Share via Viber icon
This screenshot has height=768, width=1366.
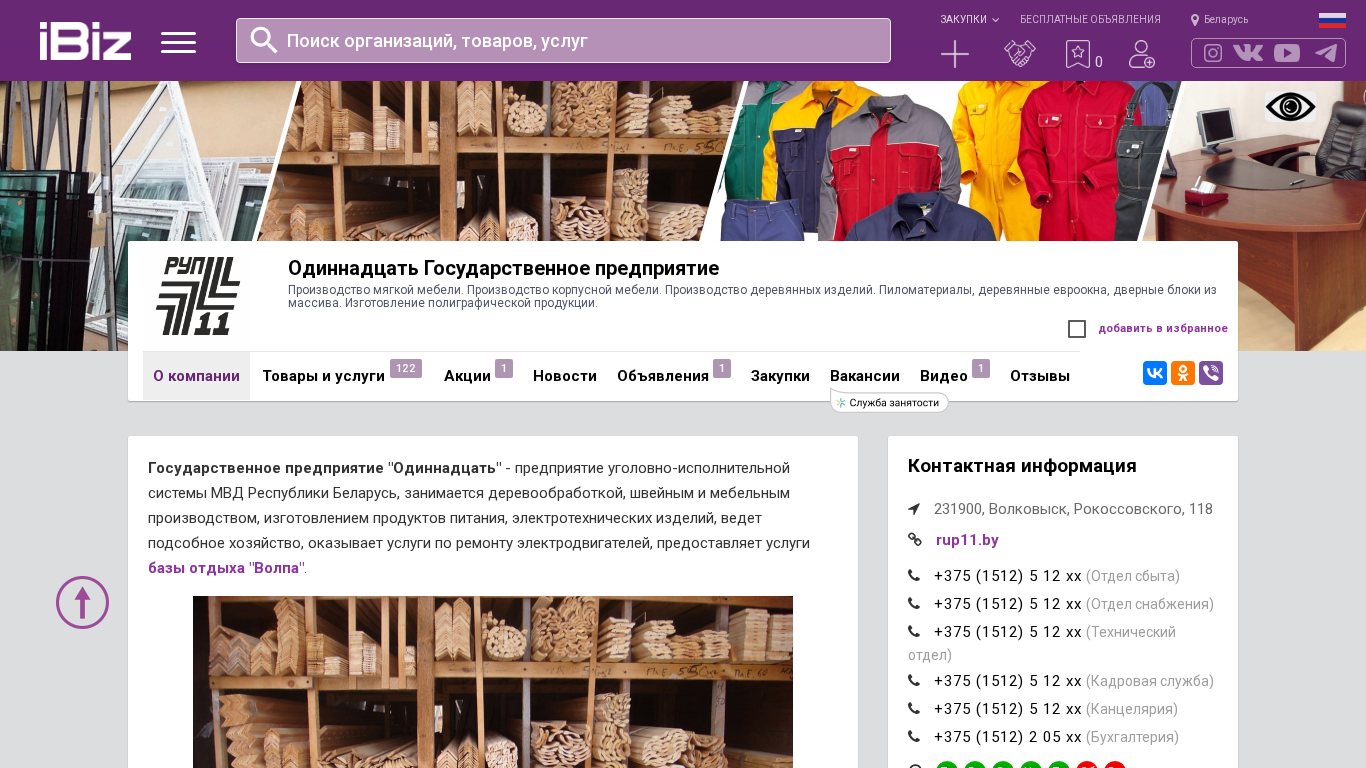pos(1211,373)
